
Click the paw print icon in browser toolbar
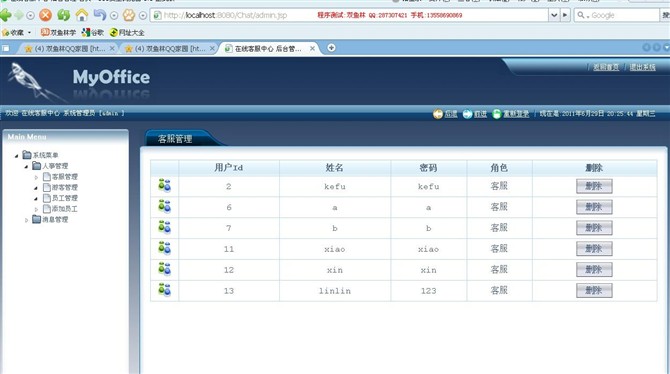129,15
